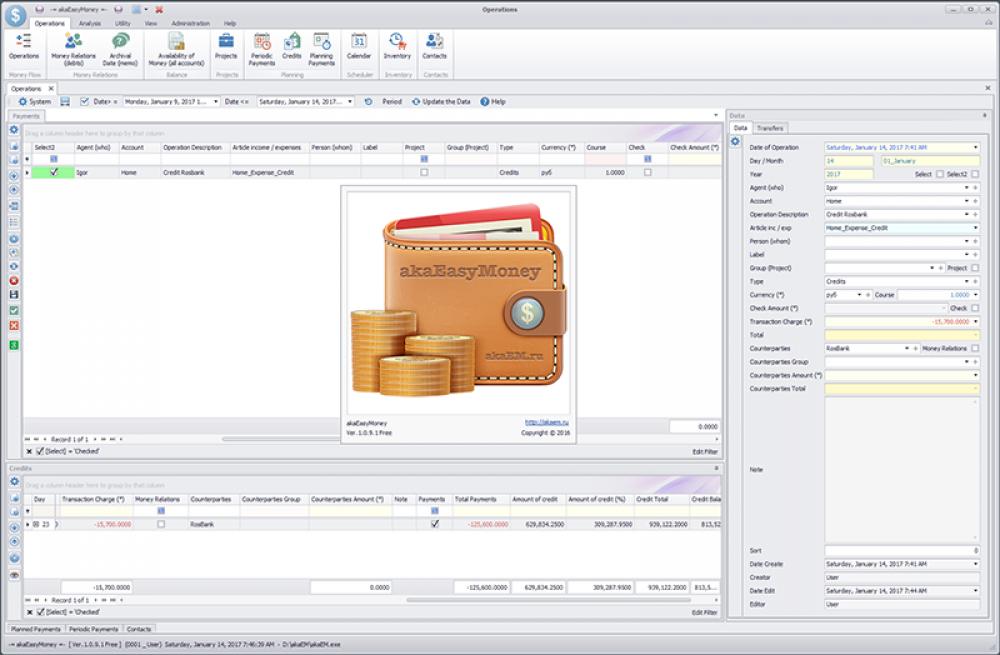The width and height of the screenshot is (1000, 655).
Task: Open Money Relations (debts) icon
Action: point(71,45)
